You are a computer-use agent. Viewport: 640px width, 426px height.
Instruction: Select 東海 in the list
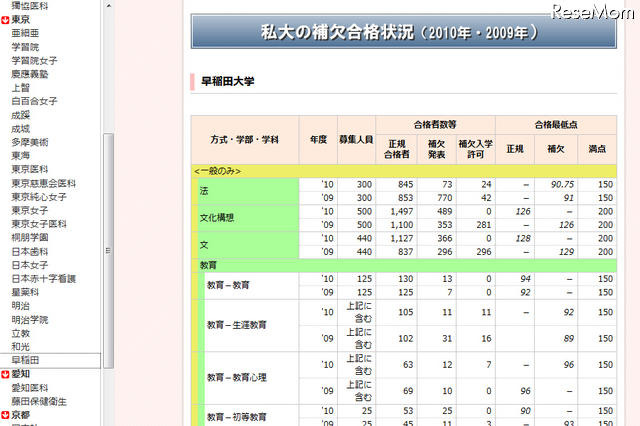click(x=20, y=155)
